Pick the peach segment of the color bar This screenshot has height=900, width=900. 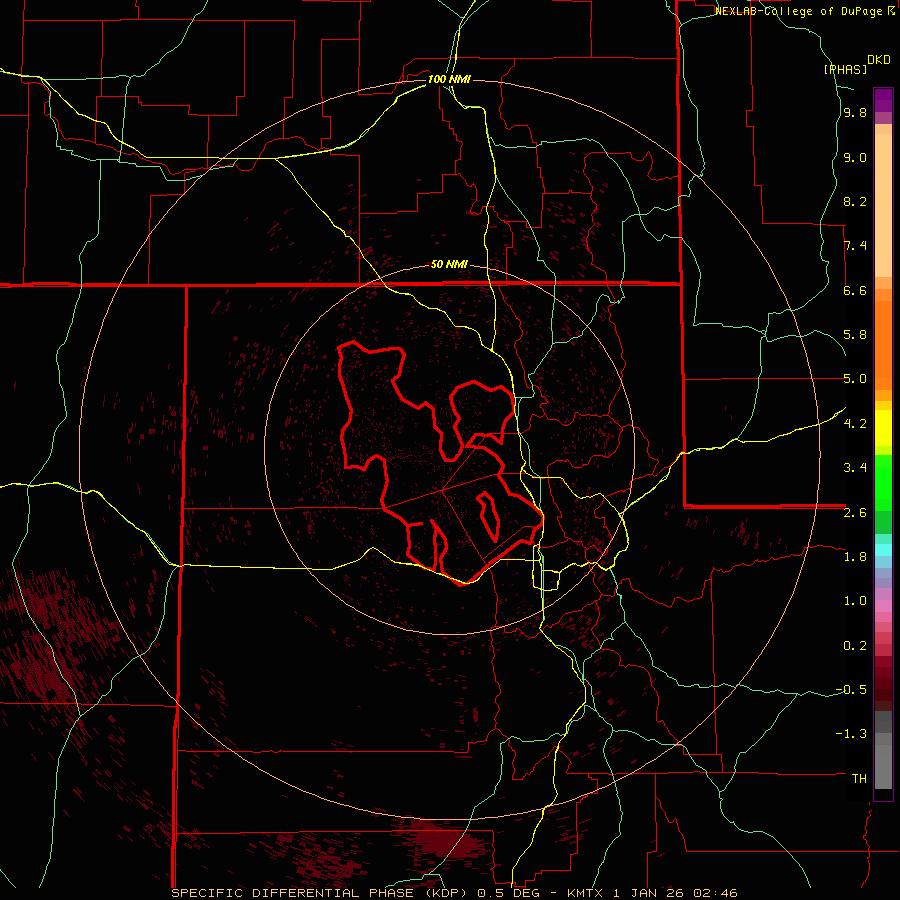pyautogui.click(x=883, y=205)
